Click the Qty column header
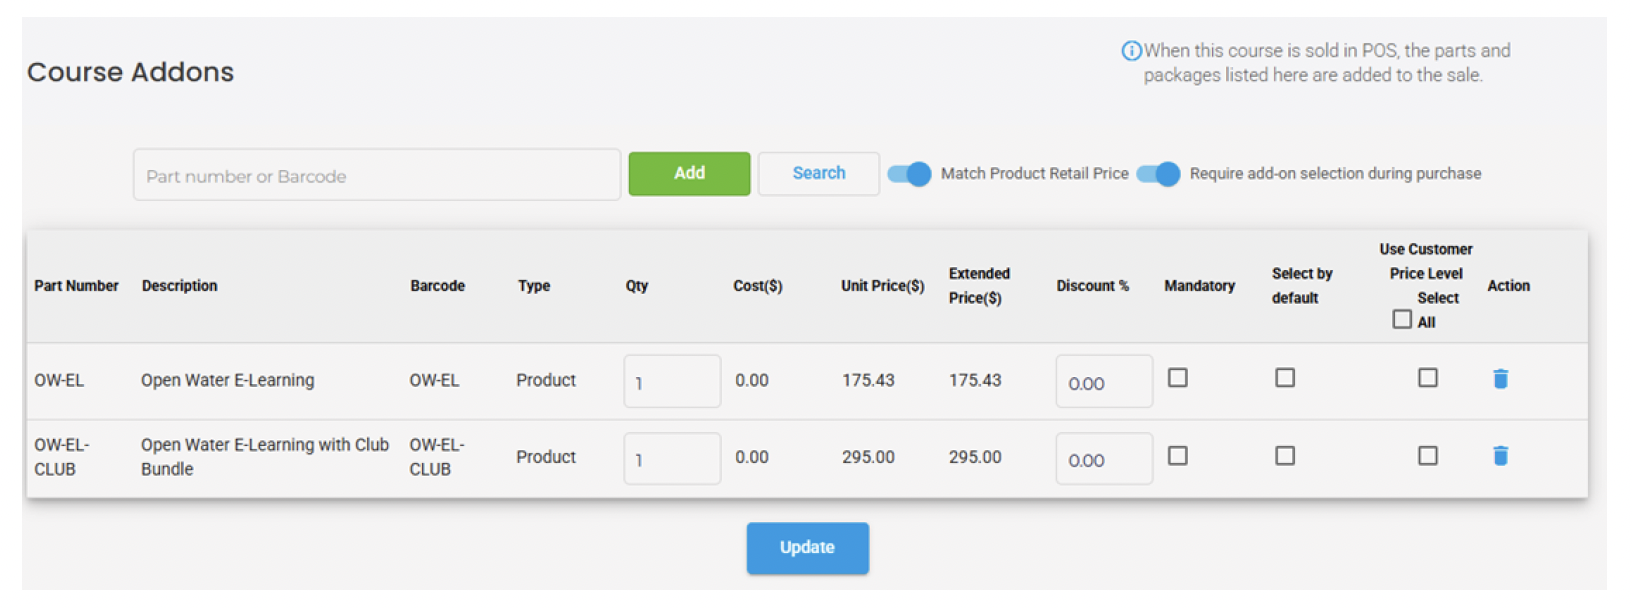The height and width of the screenshot is (608, 1632). [637, 286]
